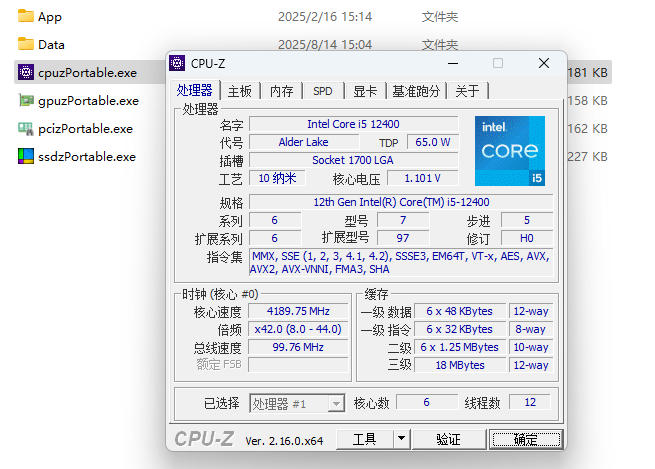Click the specification 12th Gen Intel(R) Core(TM) i5-12400
The width and height of the screenshot is (655, 469).
point(401,202)
